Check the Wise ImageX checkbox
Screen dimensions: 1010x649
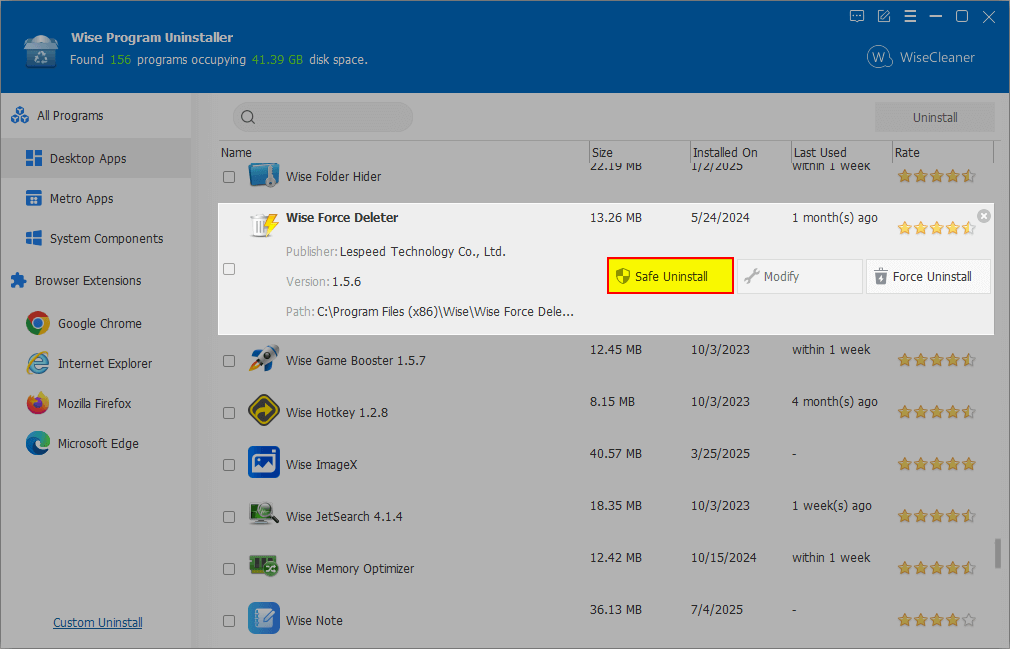pos(229,465)
